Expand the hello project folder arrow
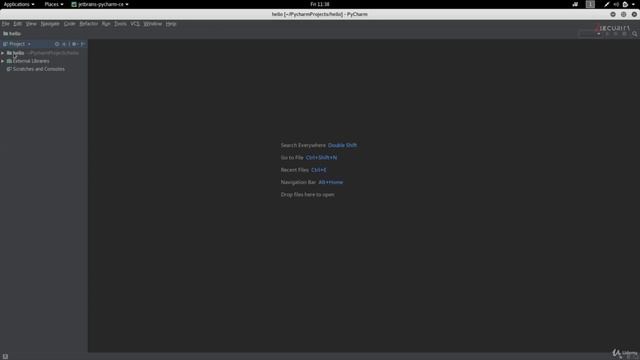The width and height of the screenshot is (640, 360). pyautogui.click(x=3, y=53)
